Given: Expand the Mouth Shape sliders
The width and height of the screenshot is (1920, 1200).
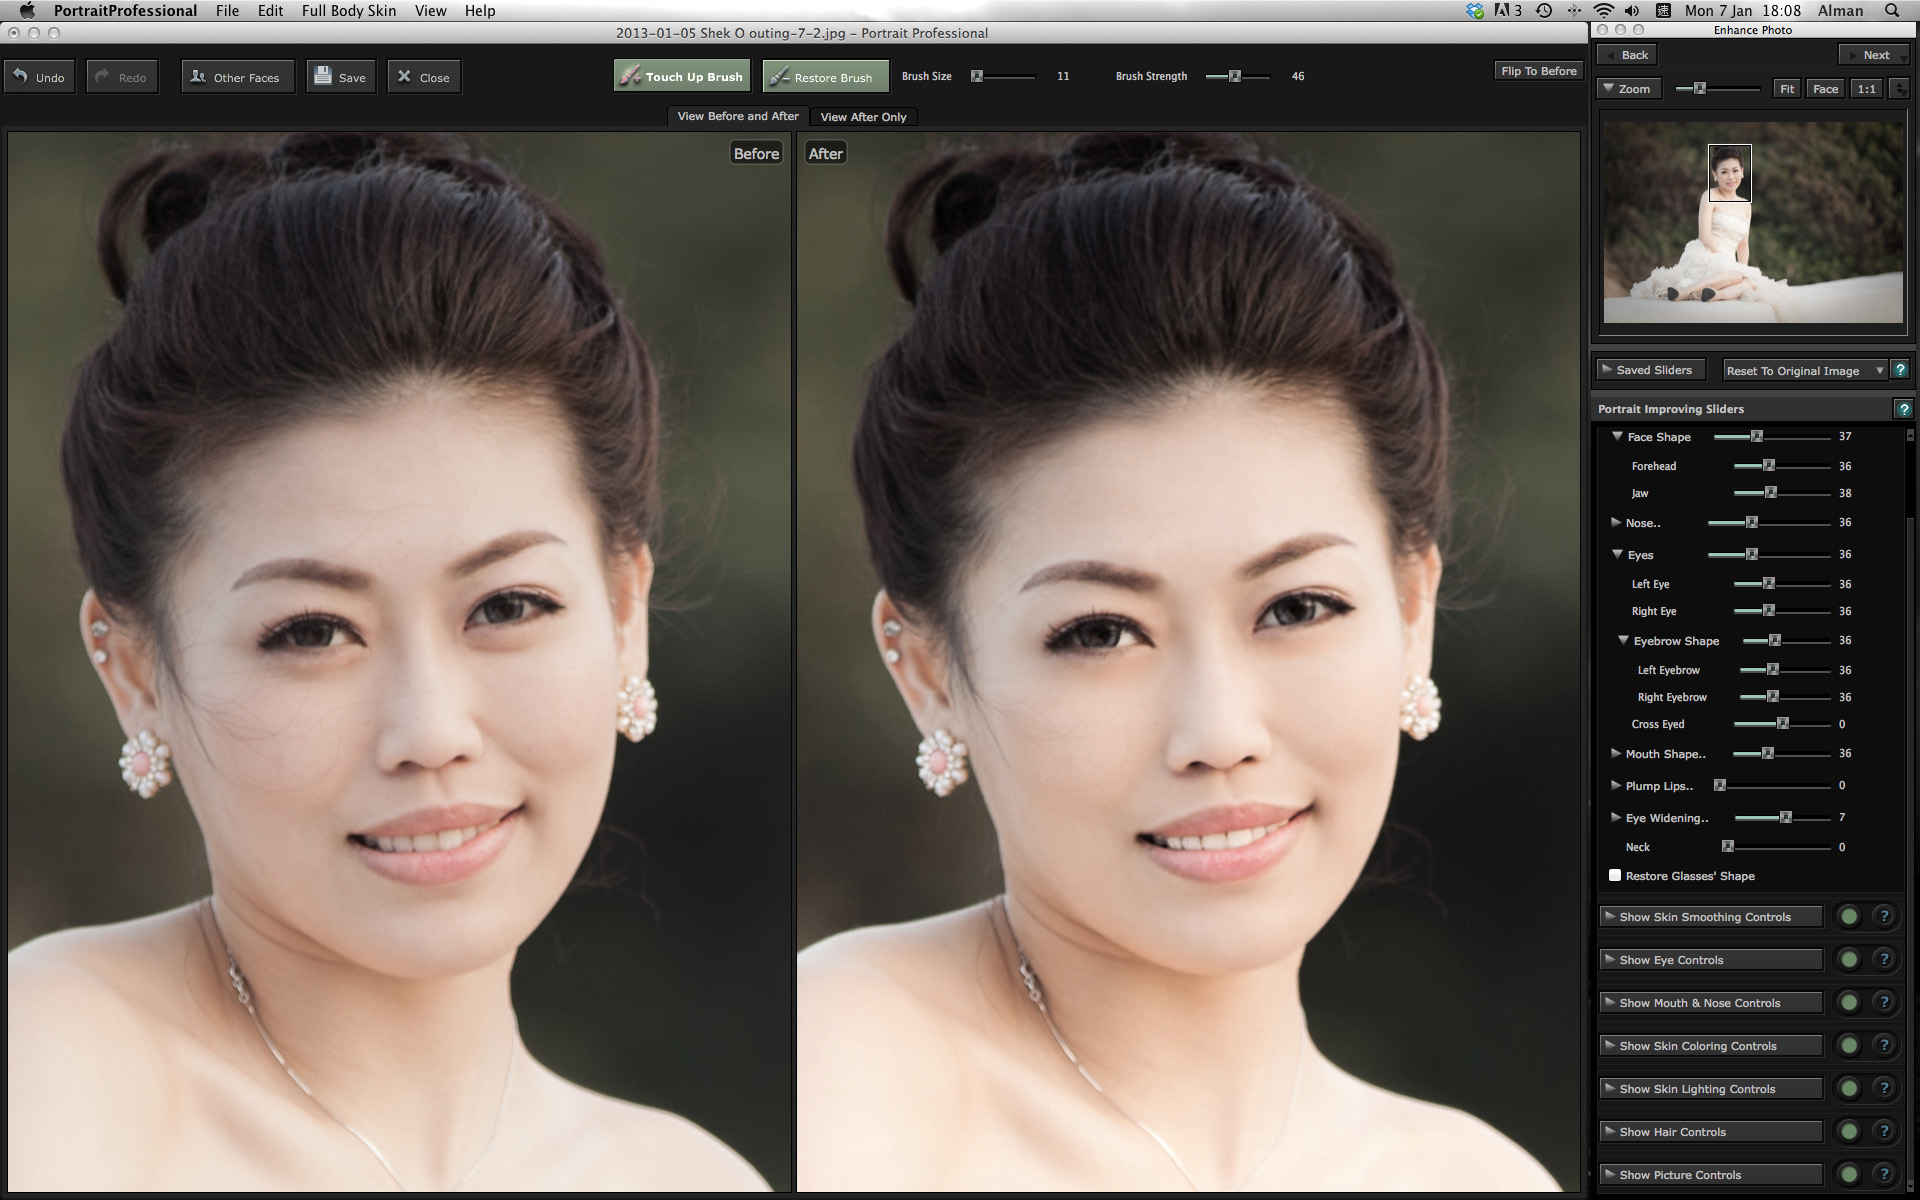Looking at the screenshot, I should pyautogui.click(x=1615, y=753).
